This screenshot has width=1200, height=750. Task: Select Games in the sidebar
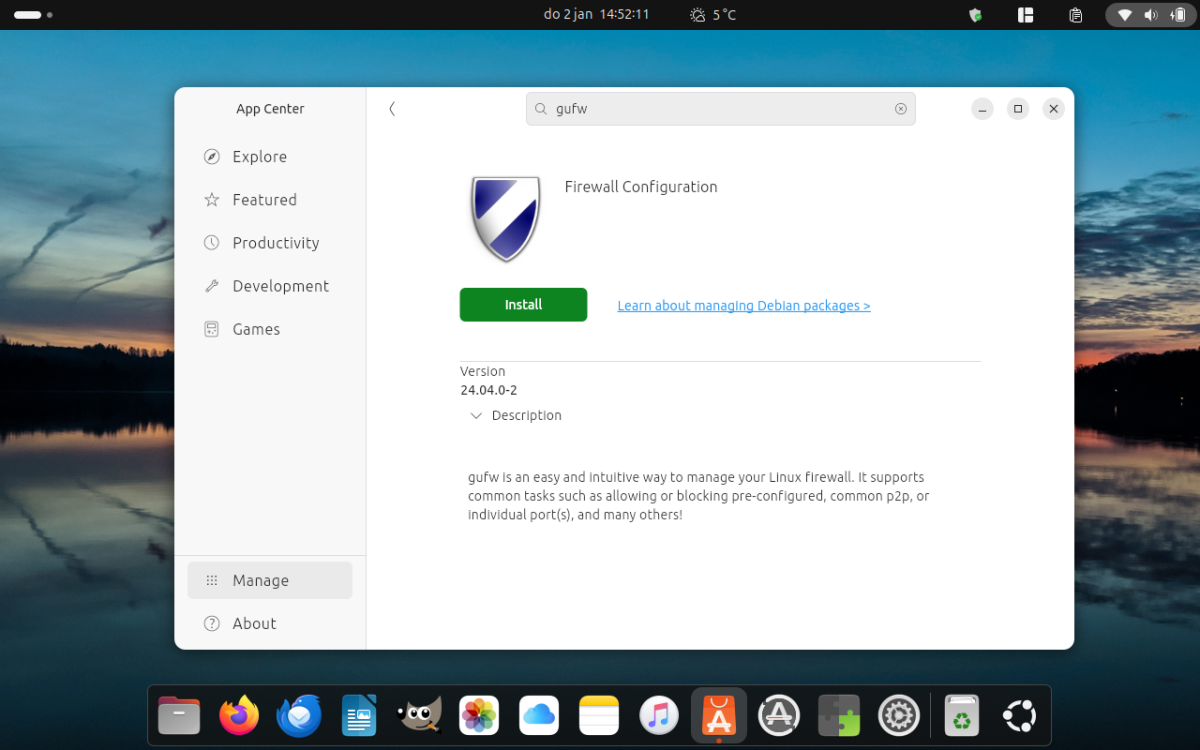(x=256, y=329)
